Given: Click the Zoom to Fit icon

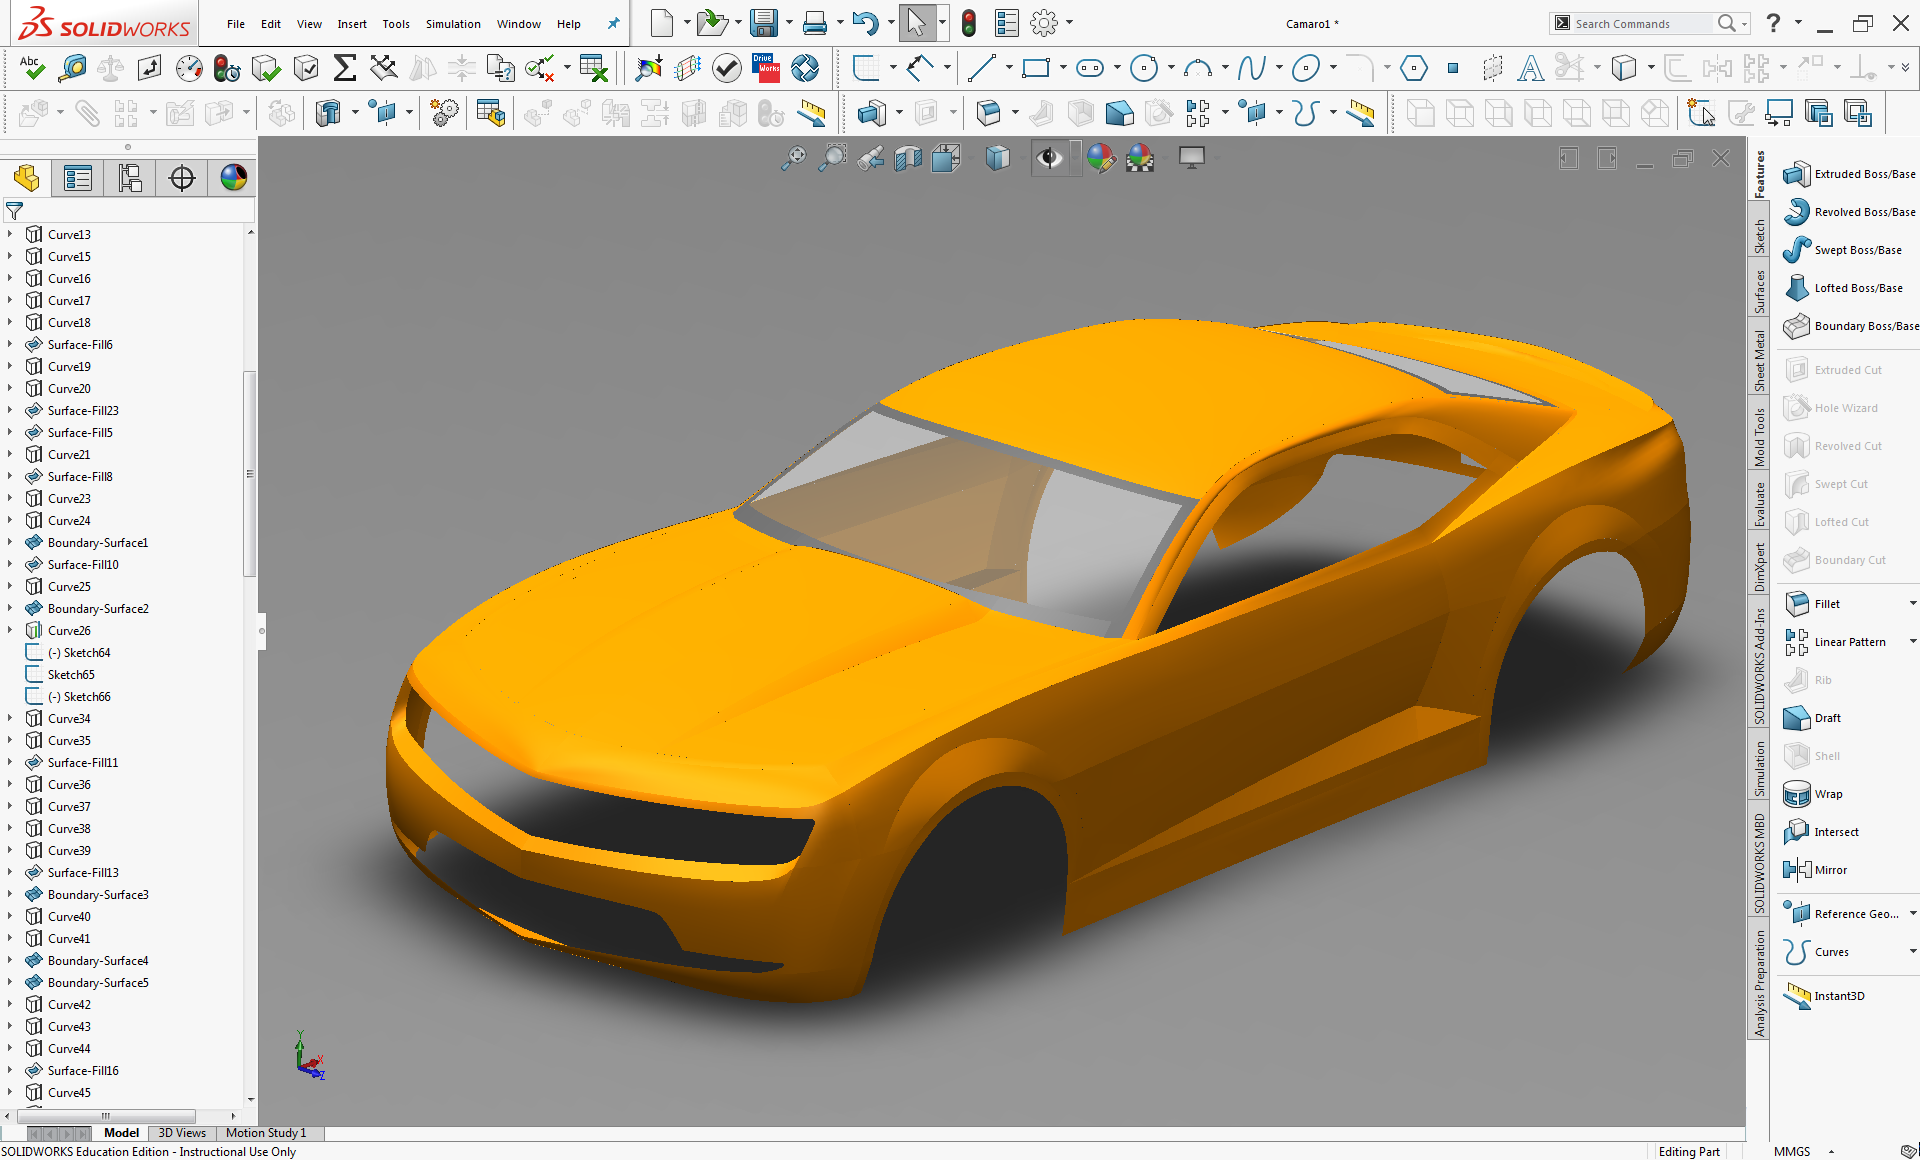Looking at the screenshot, I should pyautogui.click(x=793, y=158).
